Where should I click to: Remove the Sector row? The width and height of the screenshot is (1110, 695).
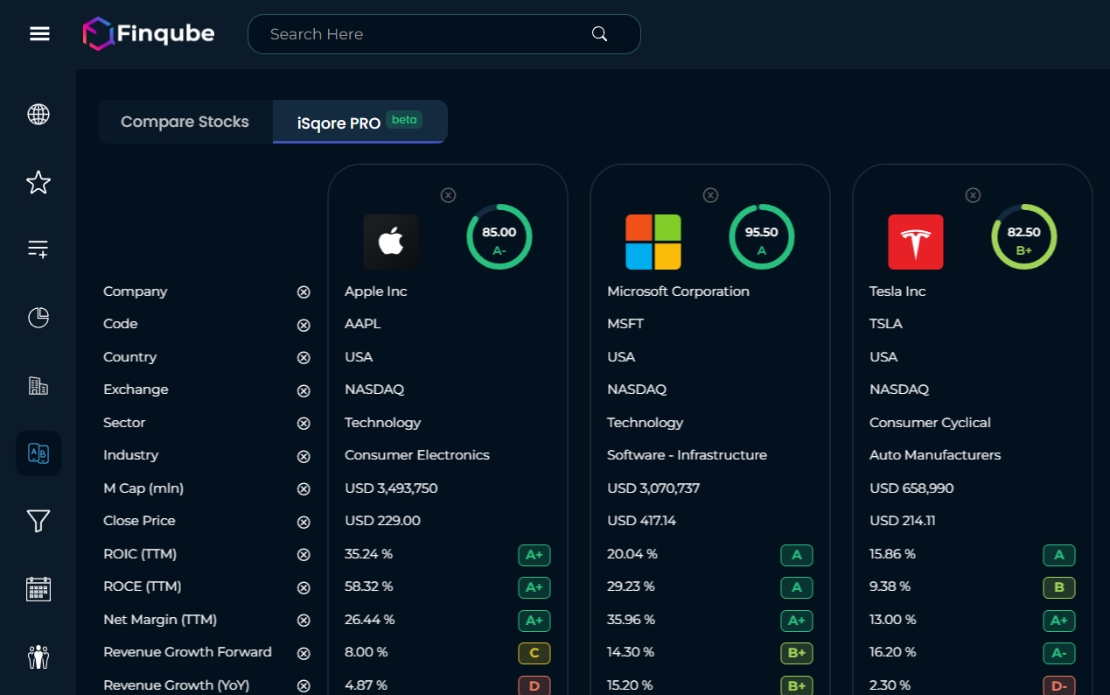pos(304,424)
